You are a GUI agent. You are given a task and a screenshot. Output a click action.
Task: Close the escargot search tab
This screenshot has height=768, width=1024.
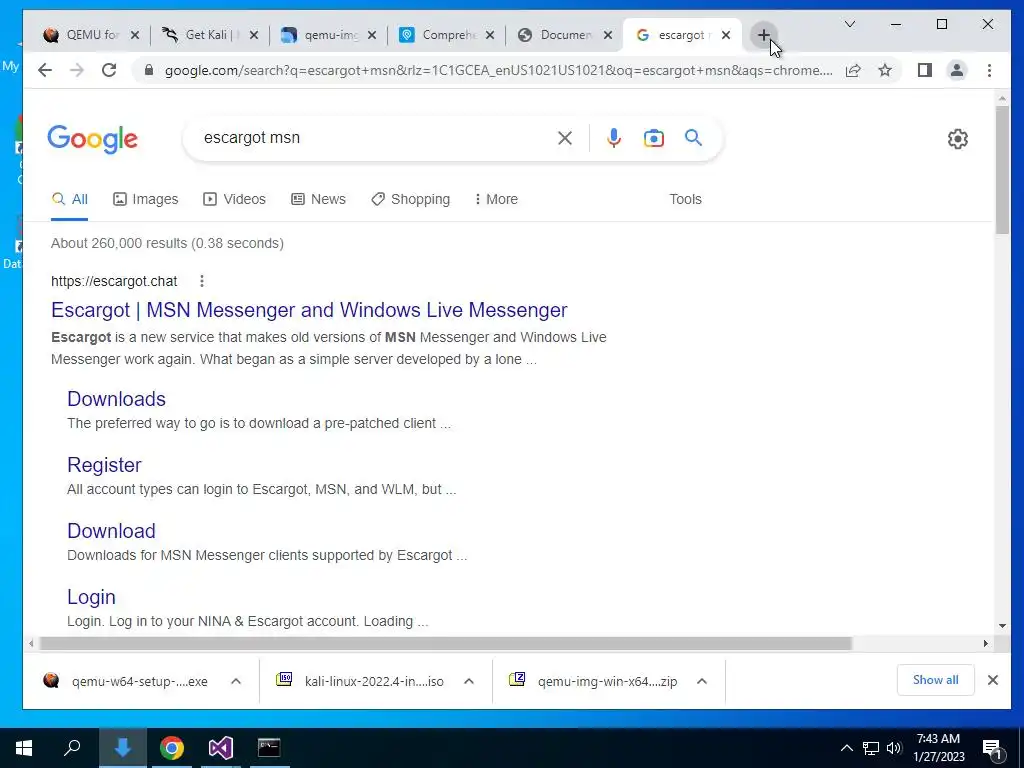[x=726, y=35]
